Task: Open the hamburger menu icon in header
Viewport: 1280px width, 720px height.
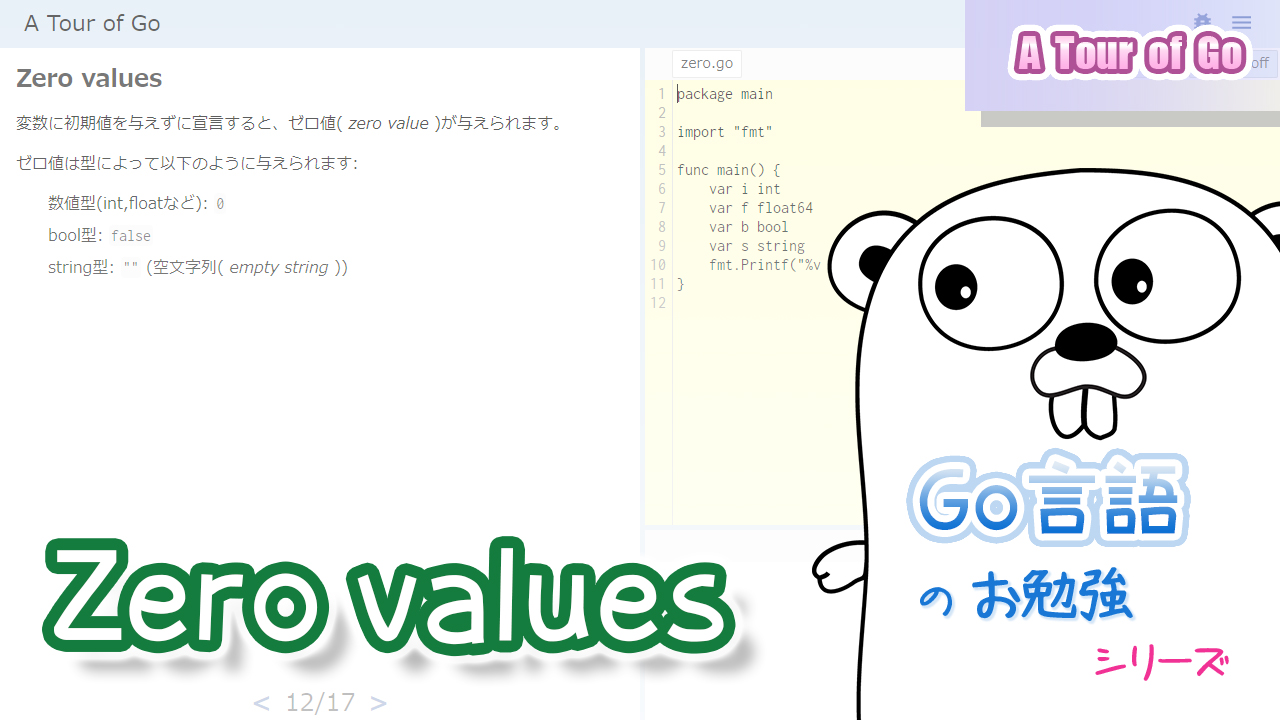Action: 1241,23
